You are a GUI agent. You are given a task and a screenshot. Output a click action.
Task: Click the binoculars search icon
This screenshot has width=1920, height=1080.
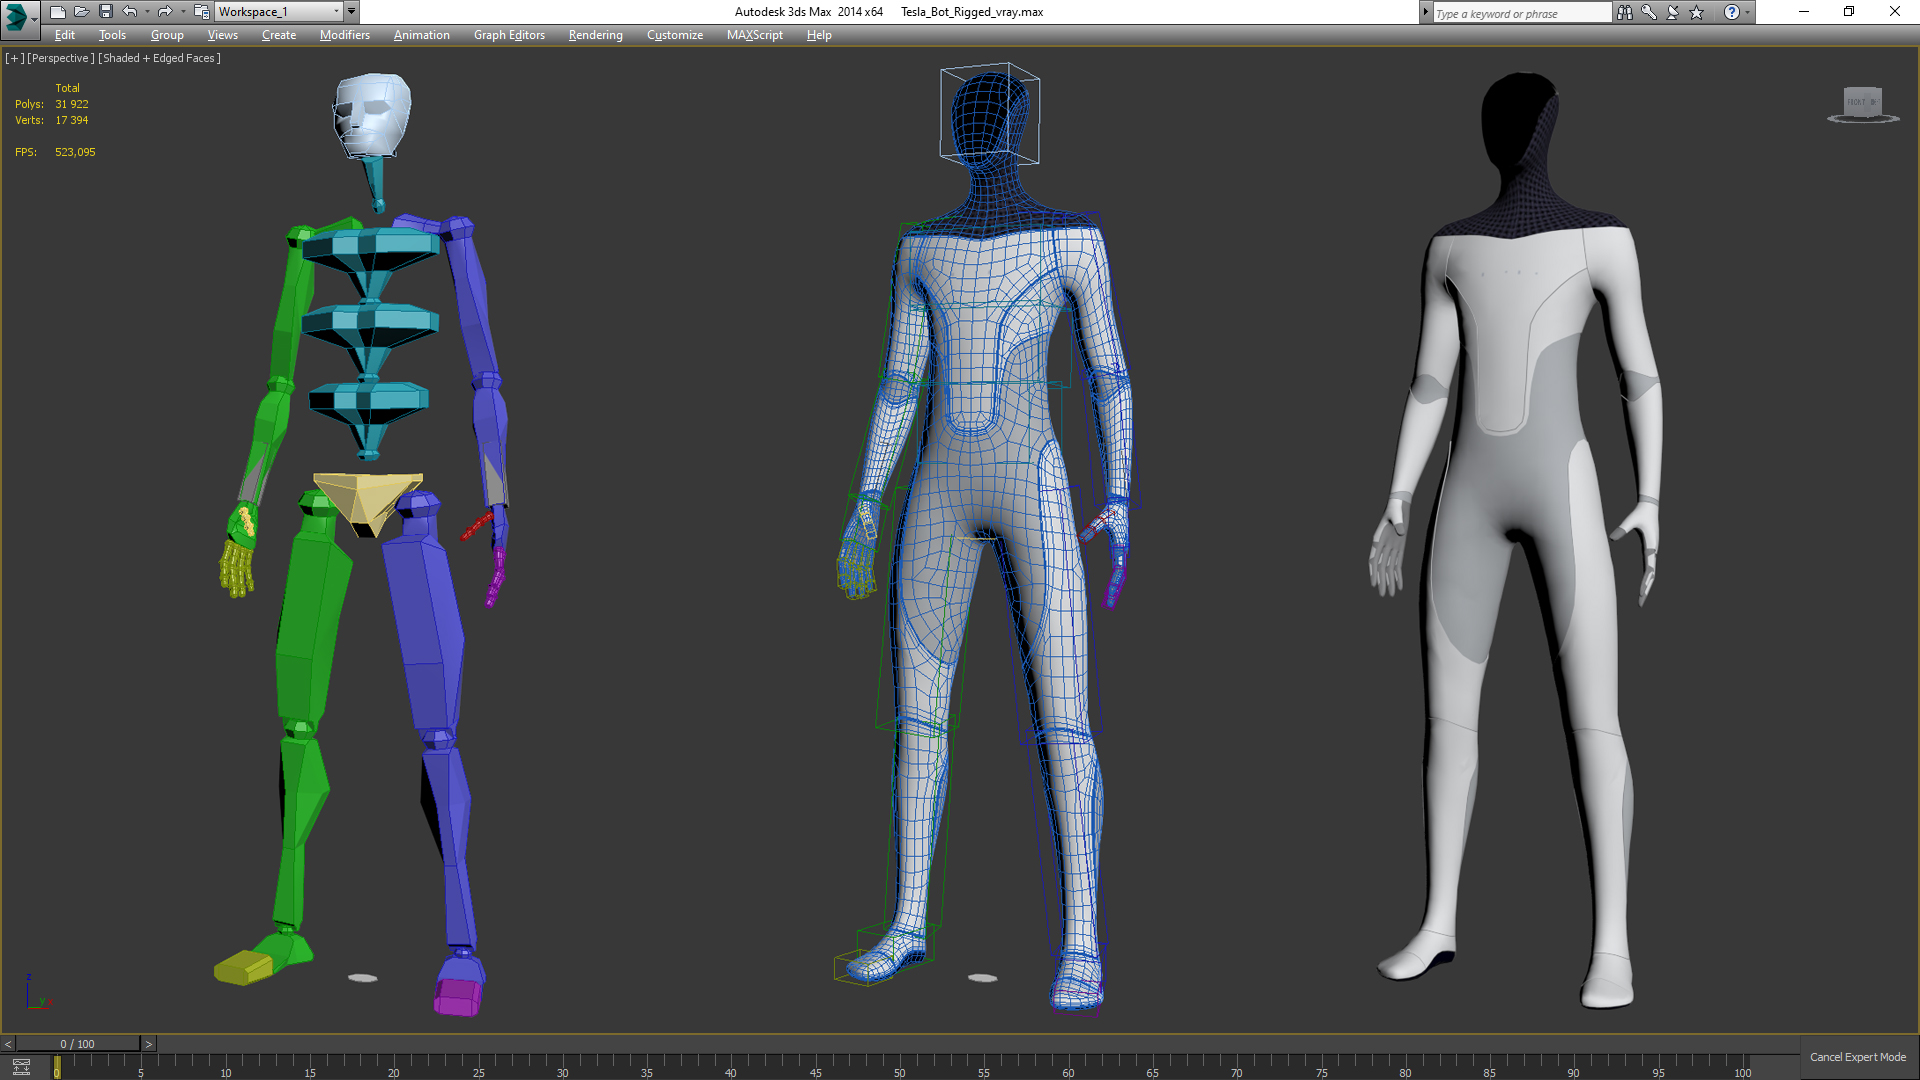pyautogui.click(x=1624, y=12)
